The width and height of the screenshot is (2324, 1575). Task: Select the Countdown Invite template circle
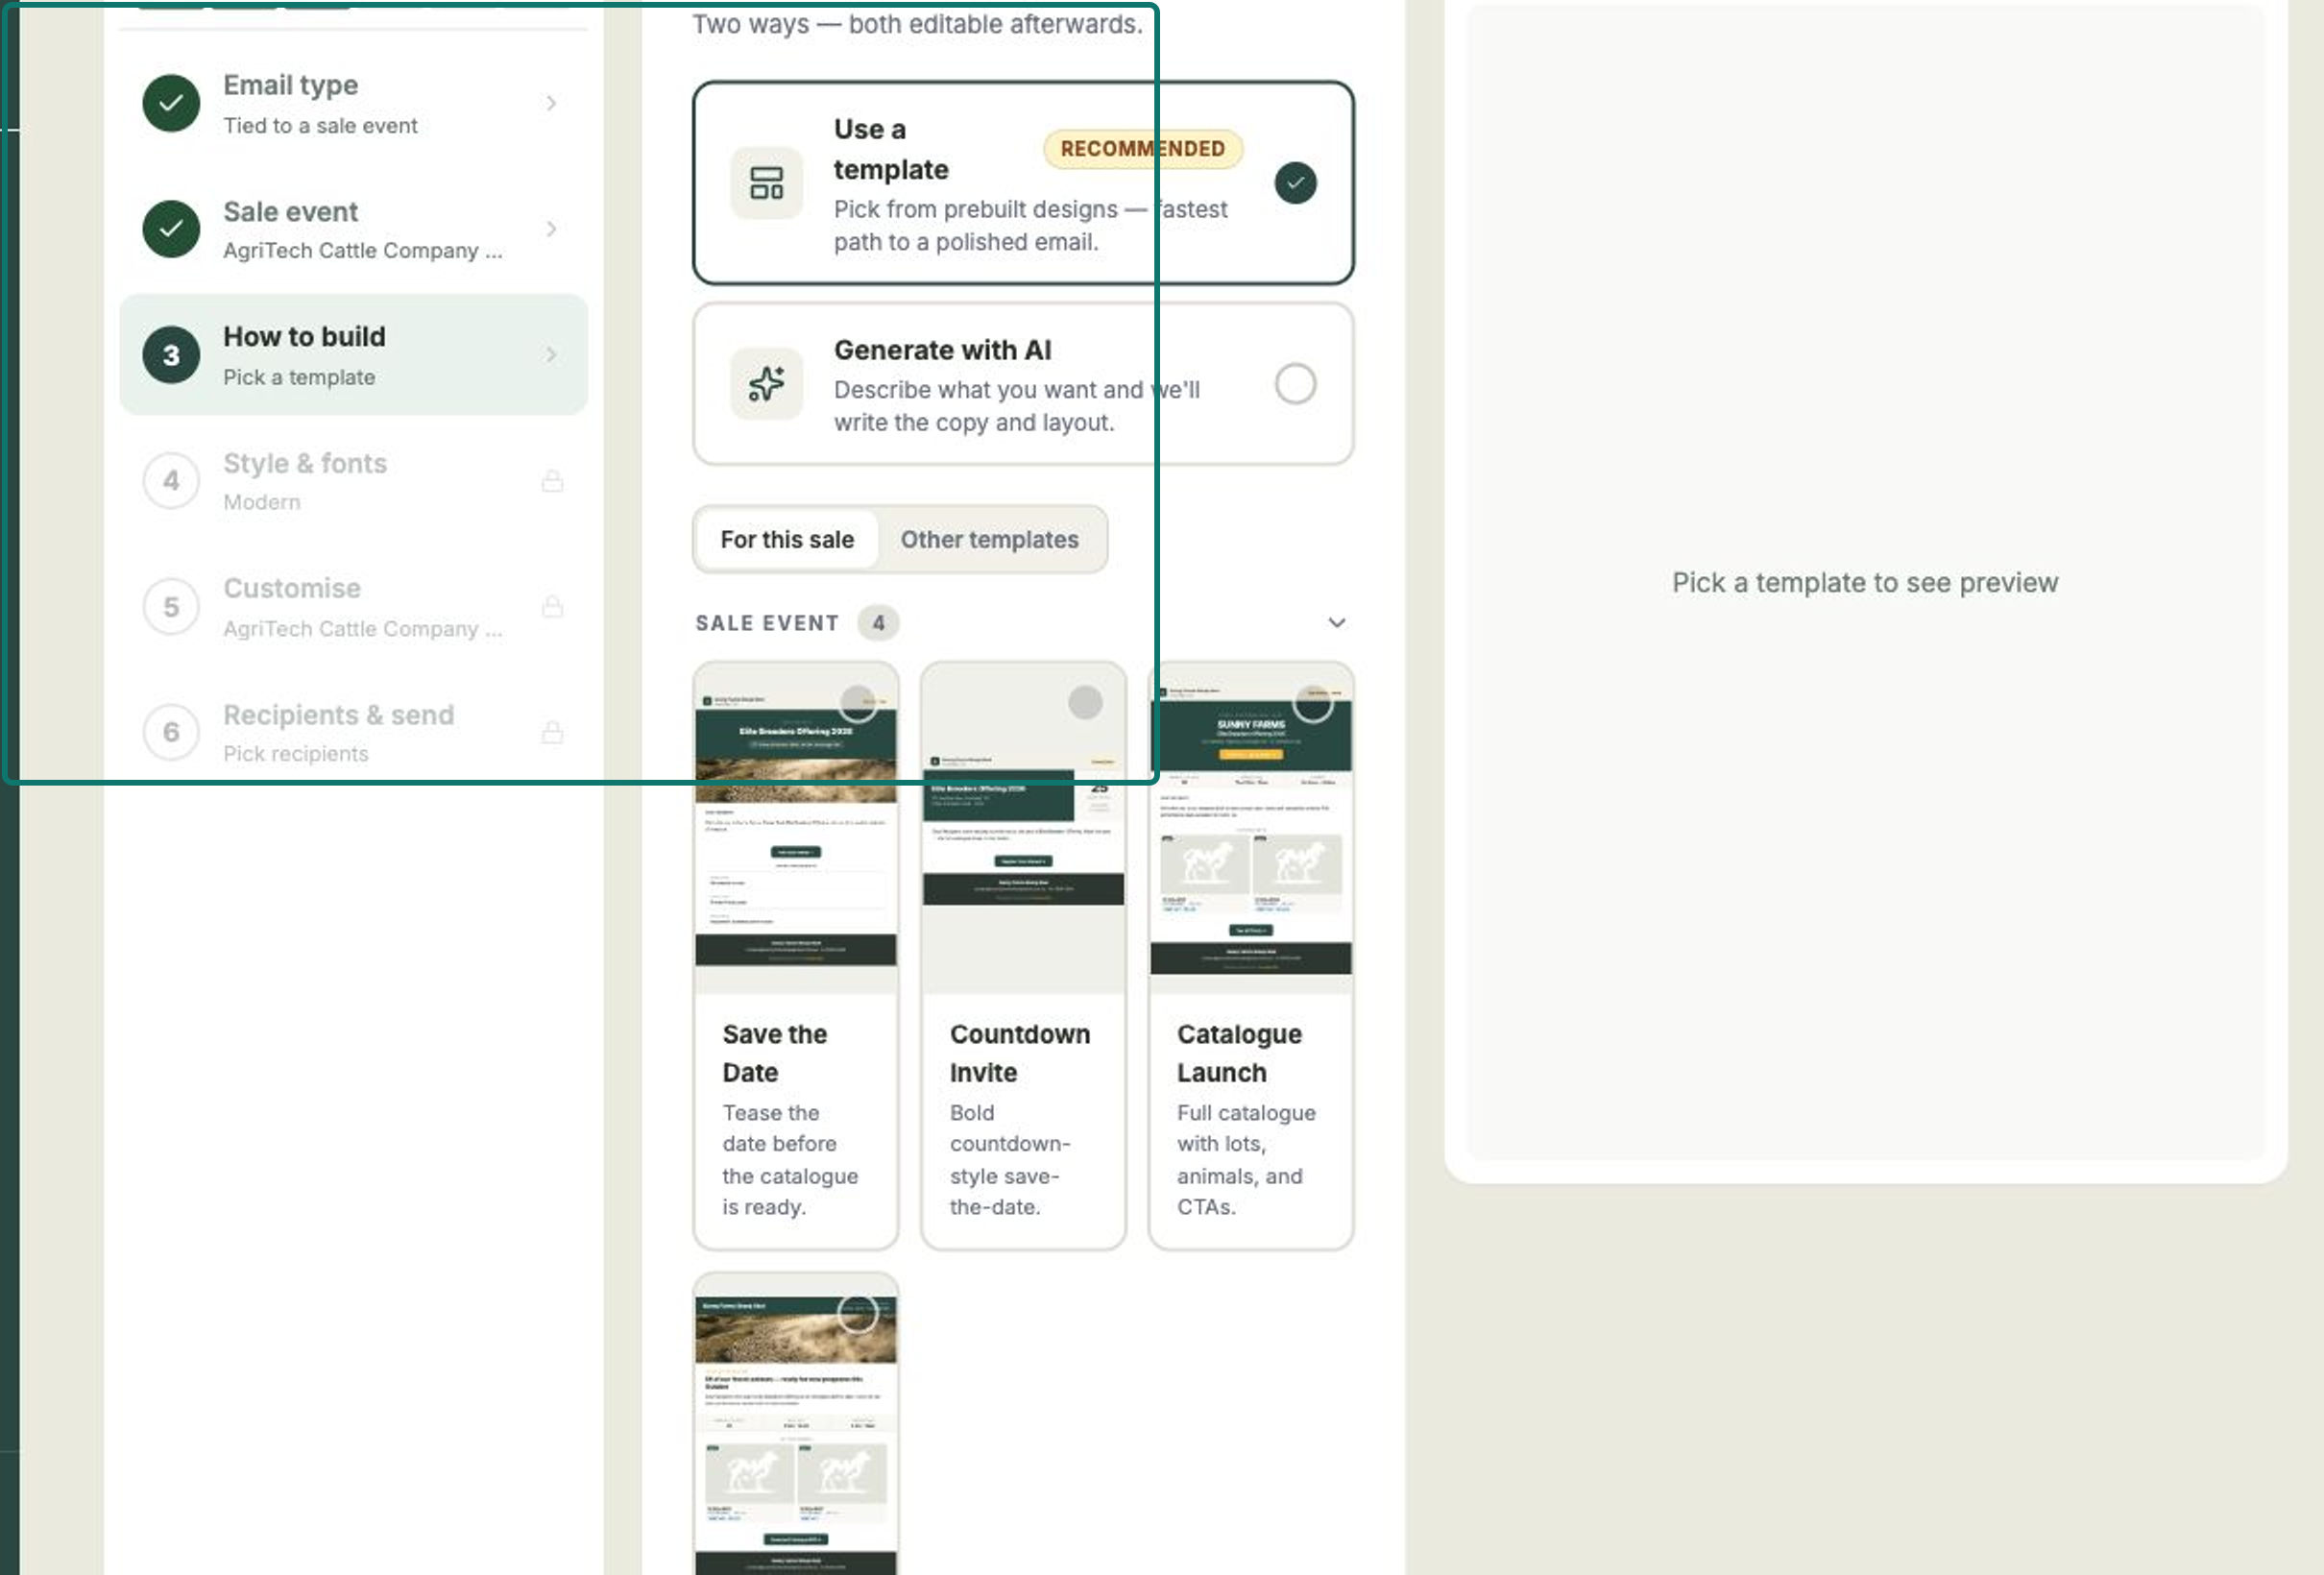(1085, 703)
